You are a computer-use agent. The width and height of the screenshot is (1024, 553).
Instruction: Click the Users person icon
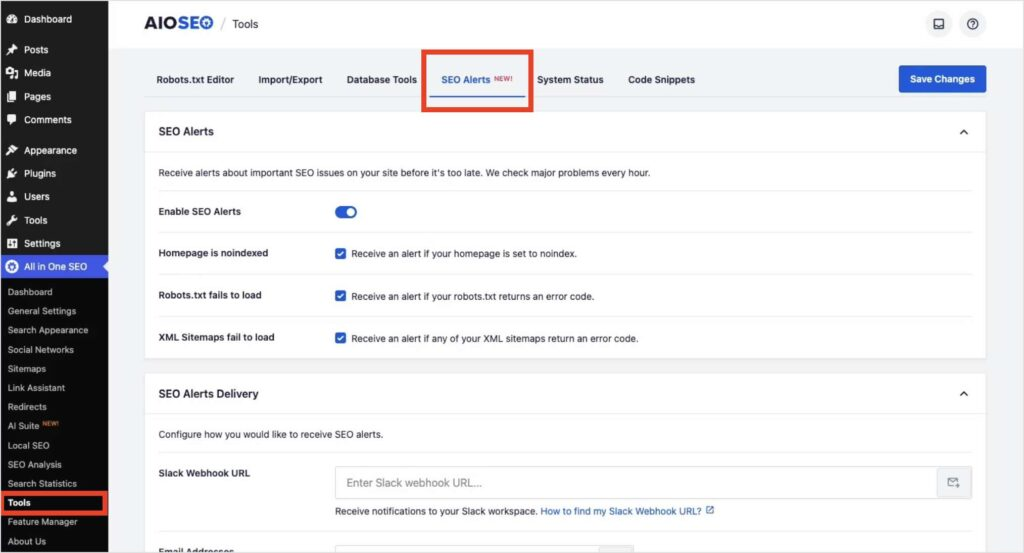point(12,197)
